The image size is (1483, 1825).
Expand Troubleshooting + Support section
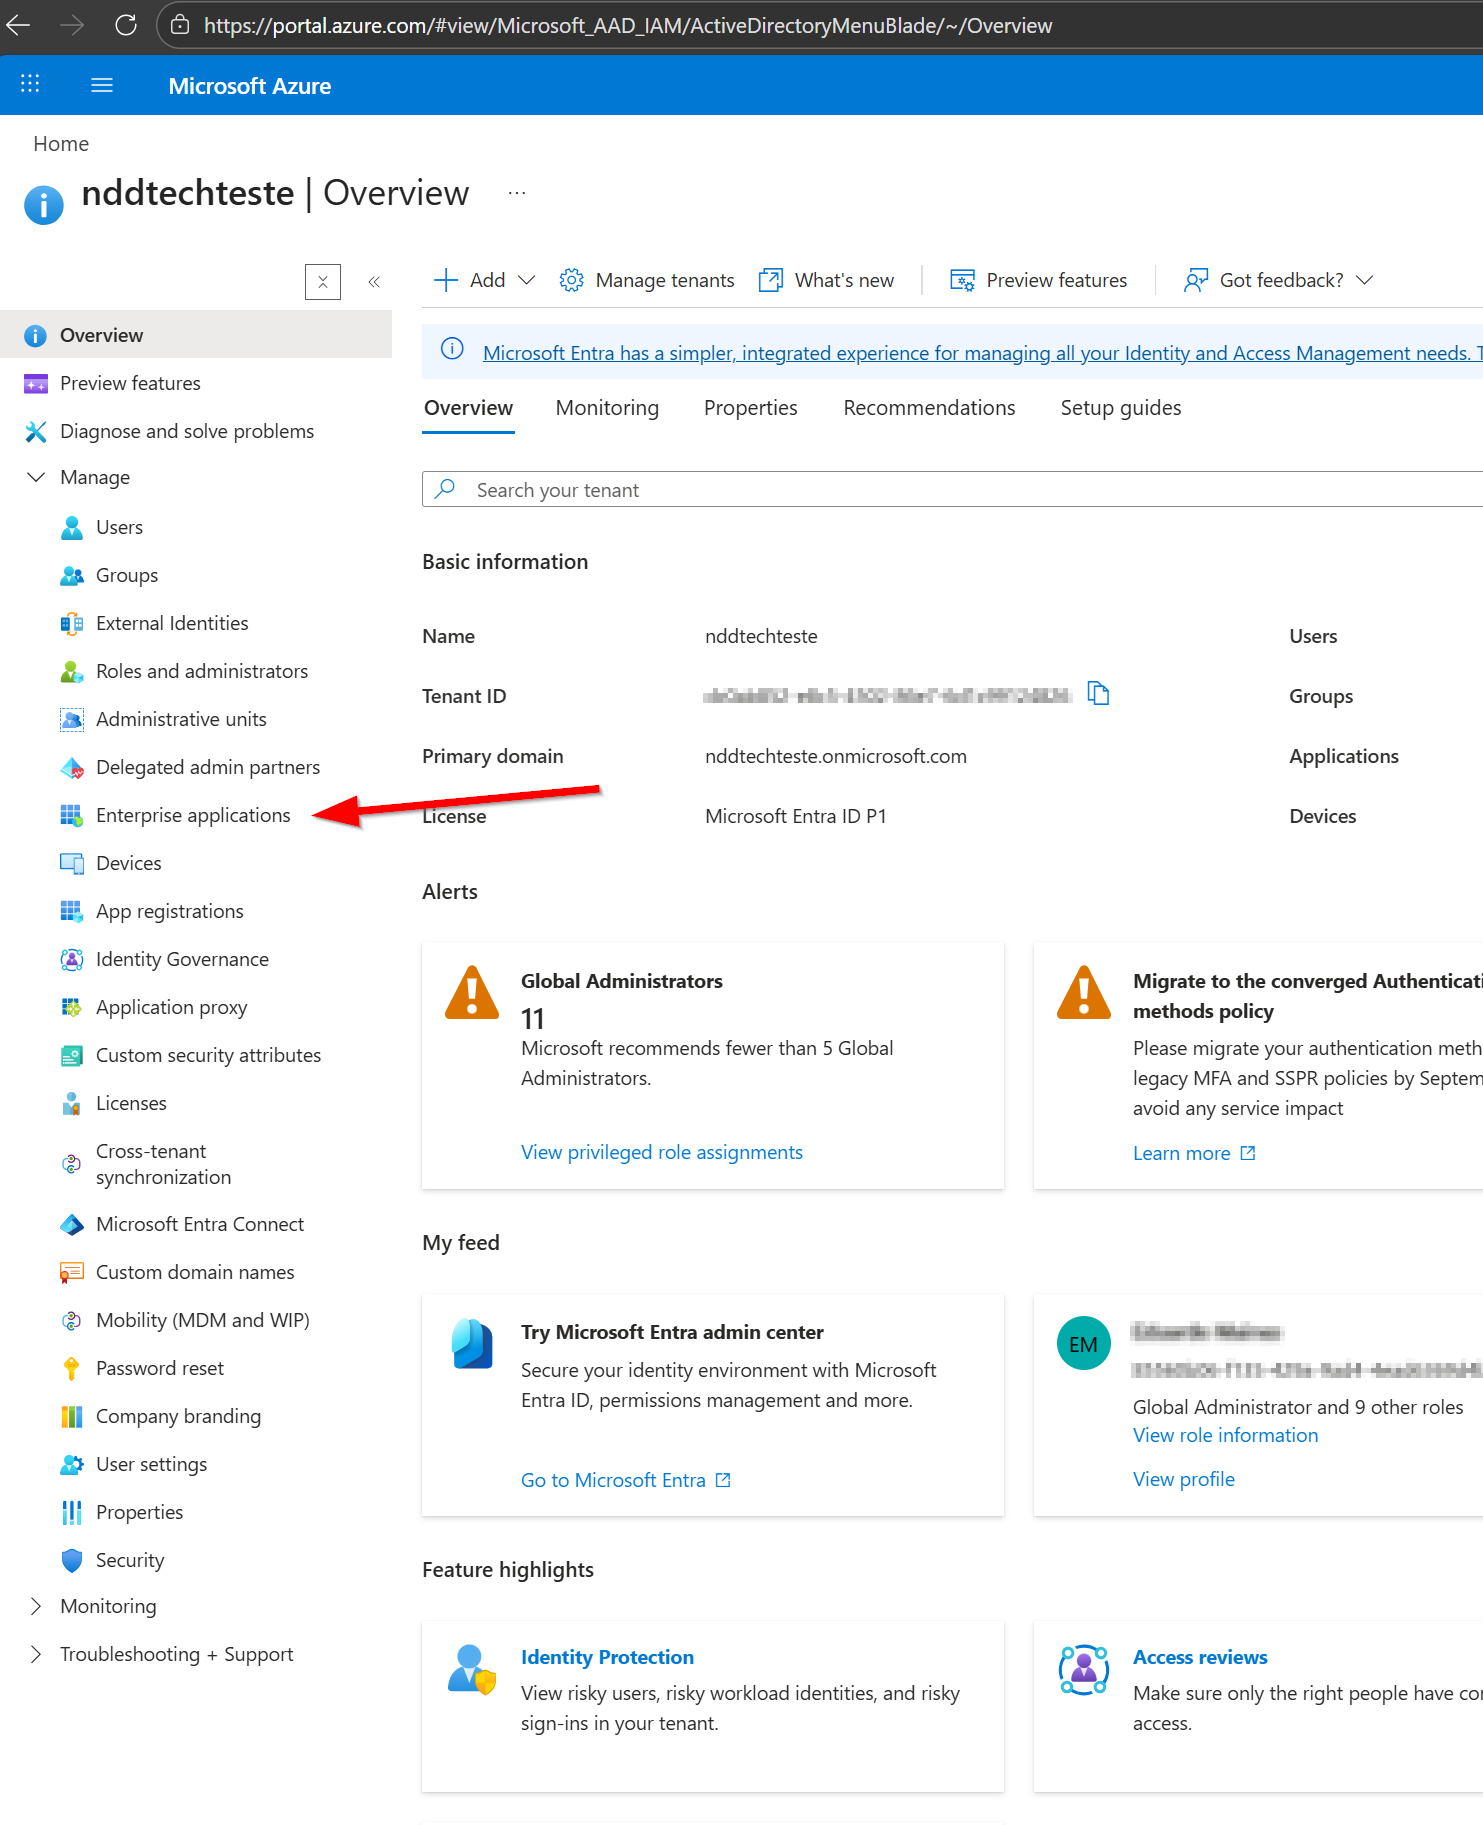pos(36,1654)
